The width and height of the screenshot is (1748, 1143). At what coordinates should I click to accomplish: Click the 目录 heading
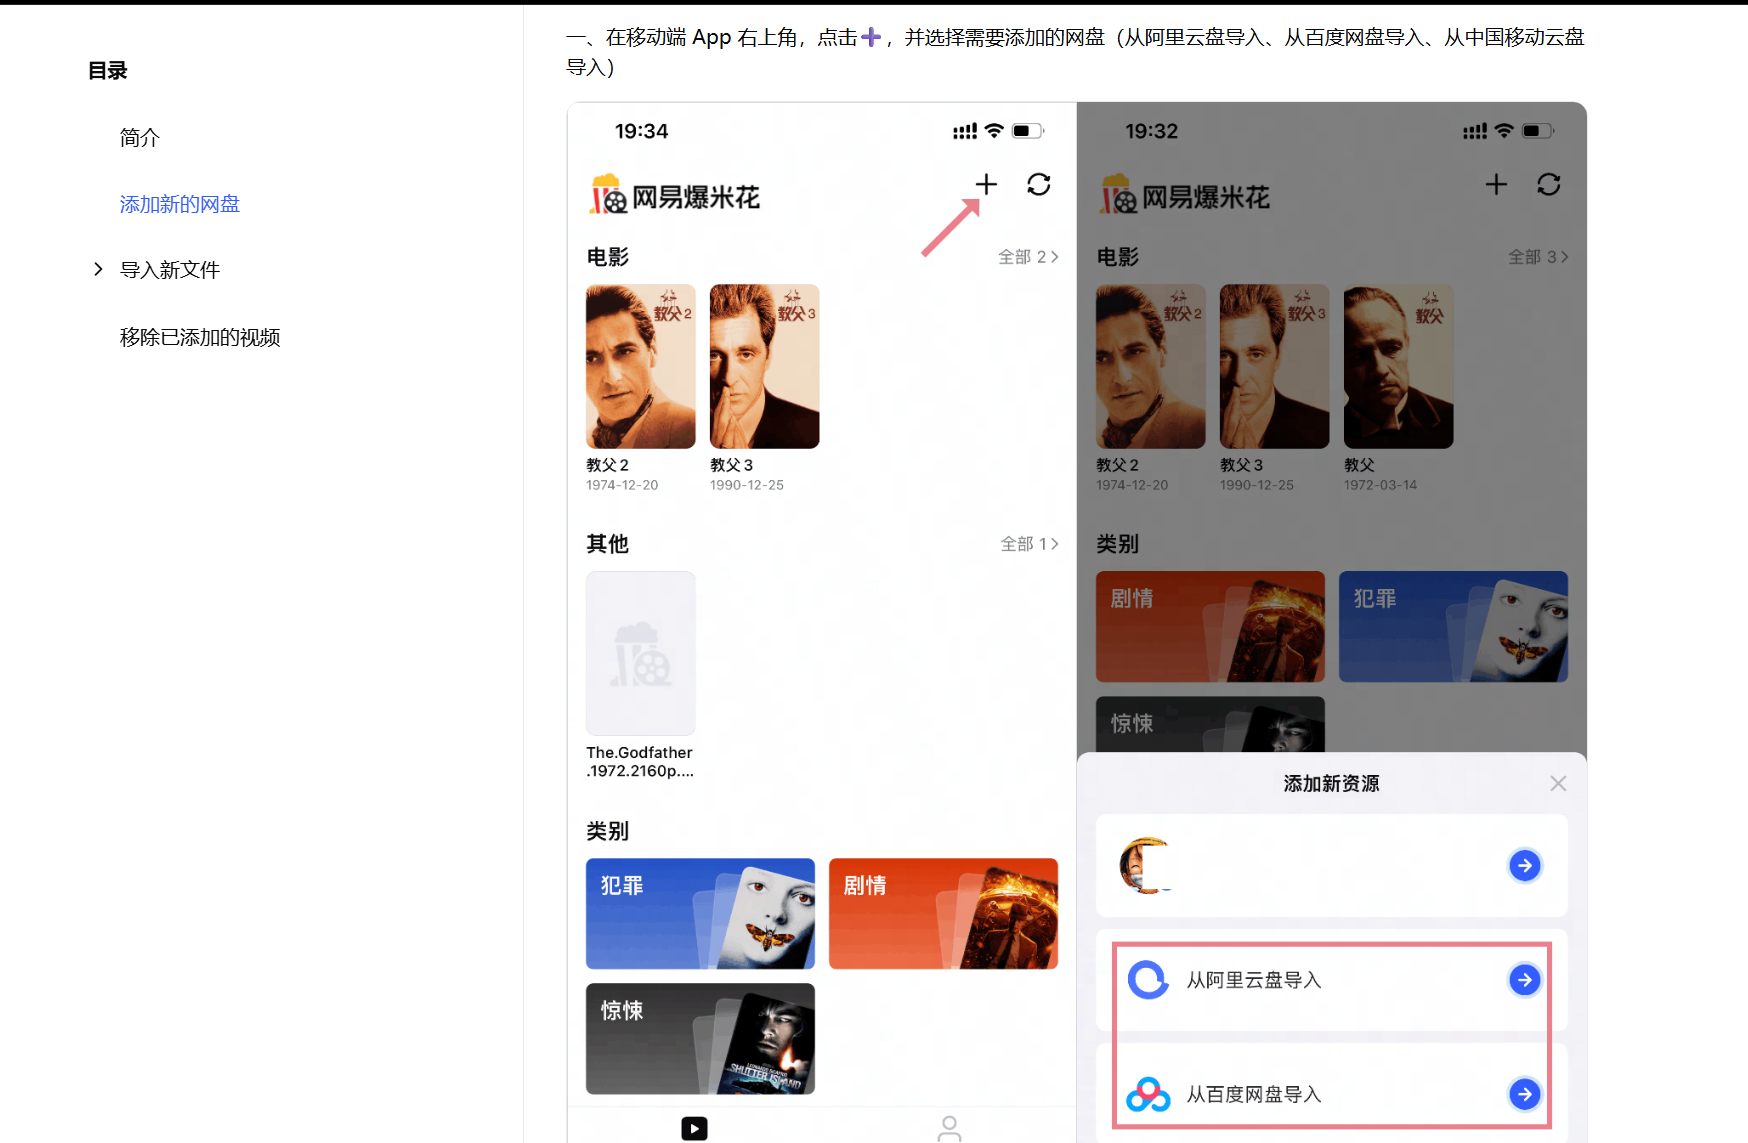[x=108, y=70]
